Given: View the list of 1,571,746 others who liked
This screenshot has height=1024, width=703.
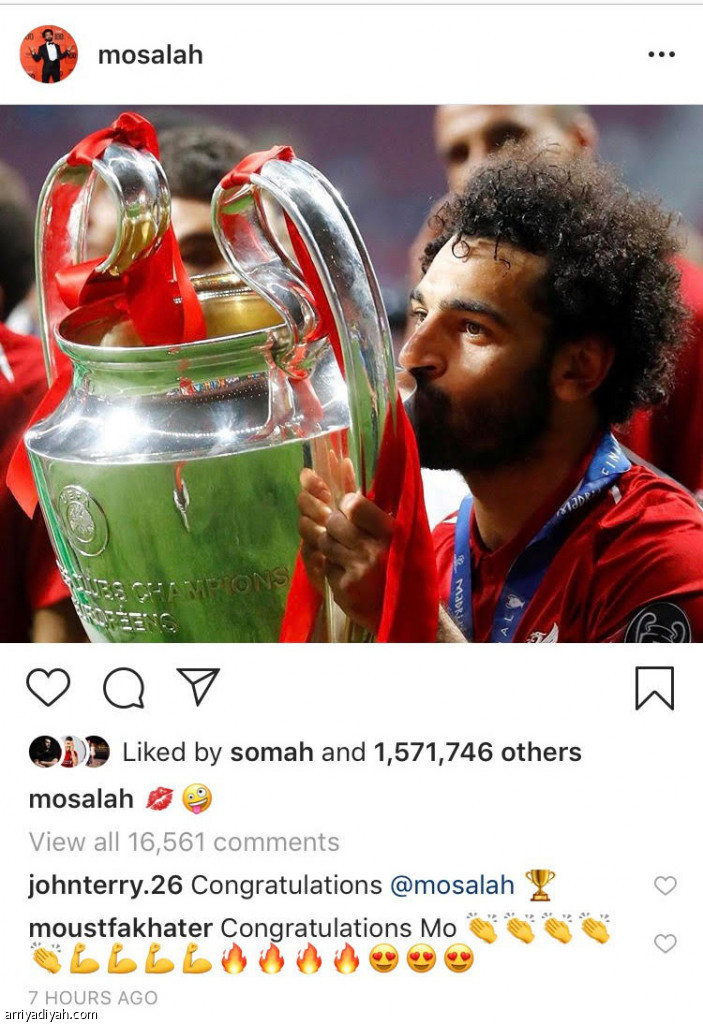Looking at the screenshot, I should [478, 752].
